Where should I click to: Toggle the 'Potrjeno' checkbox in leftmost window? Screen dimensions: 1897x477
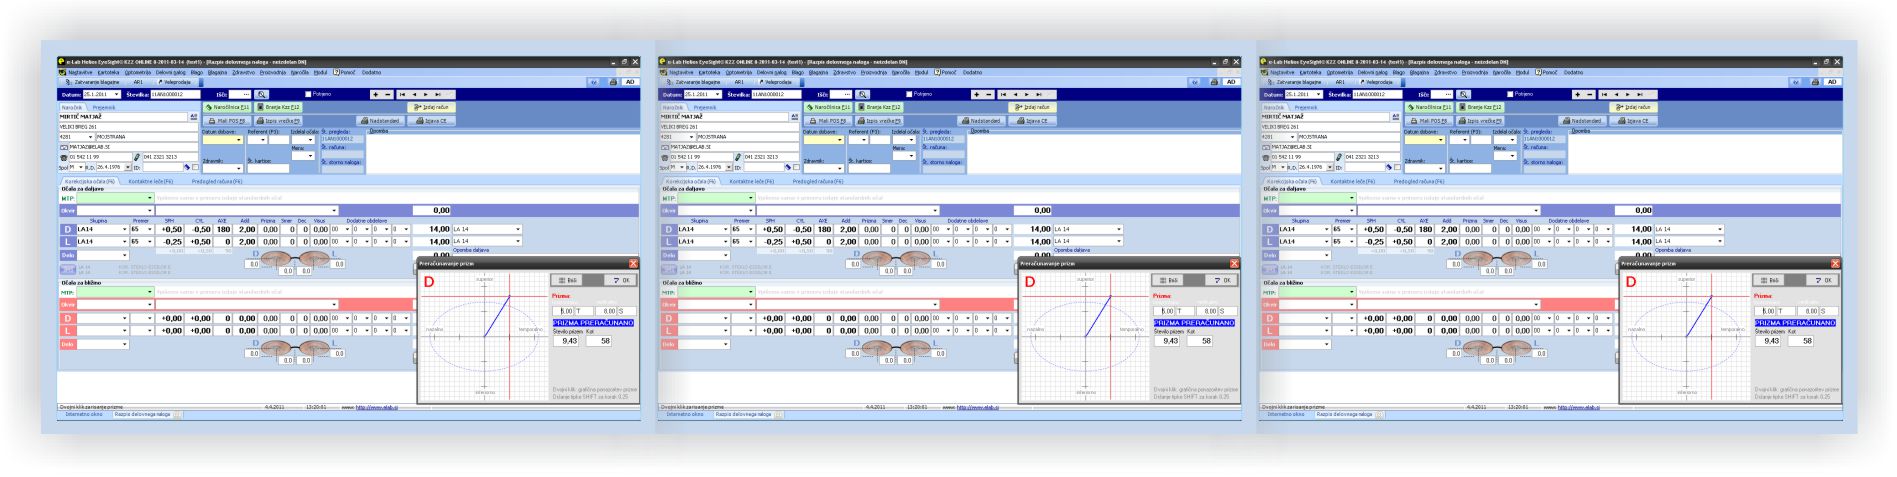[x=308, y=94]
